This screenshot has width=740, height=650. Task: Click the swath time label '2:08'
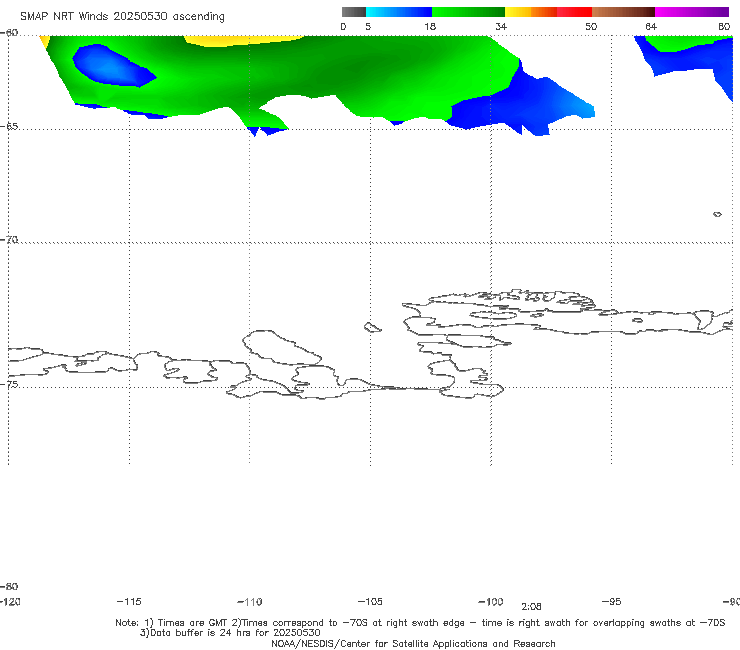click(531, 607)
